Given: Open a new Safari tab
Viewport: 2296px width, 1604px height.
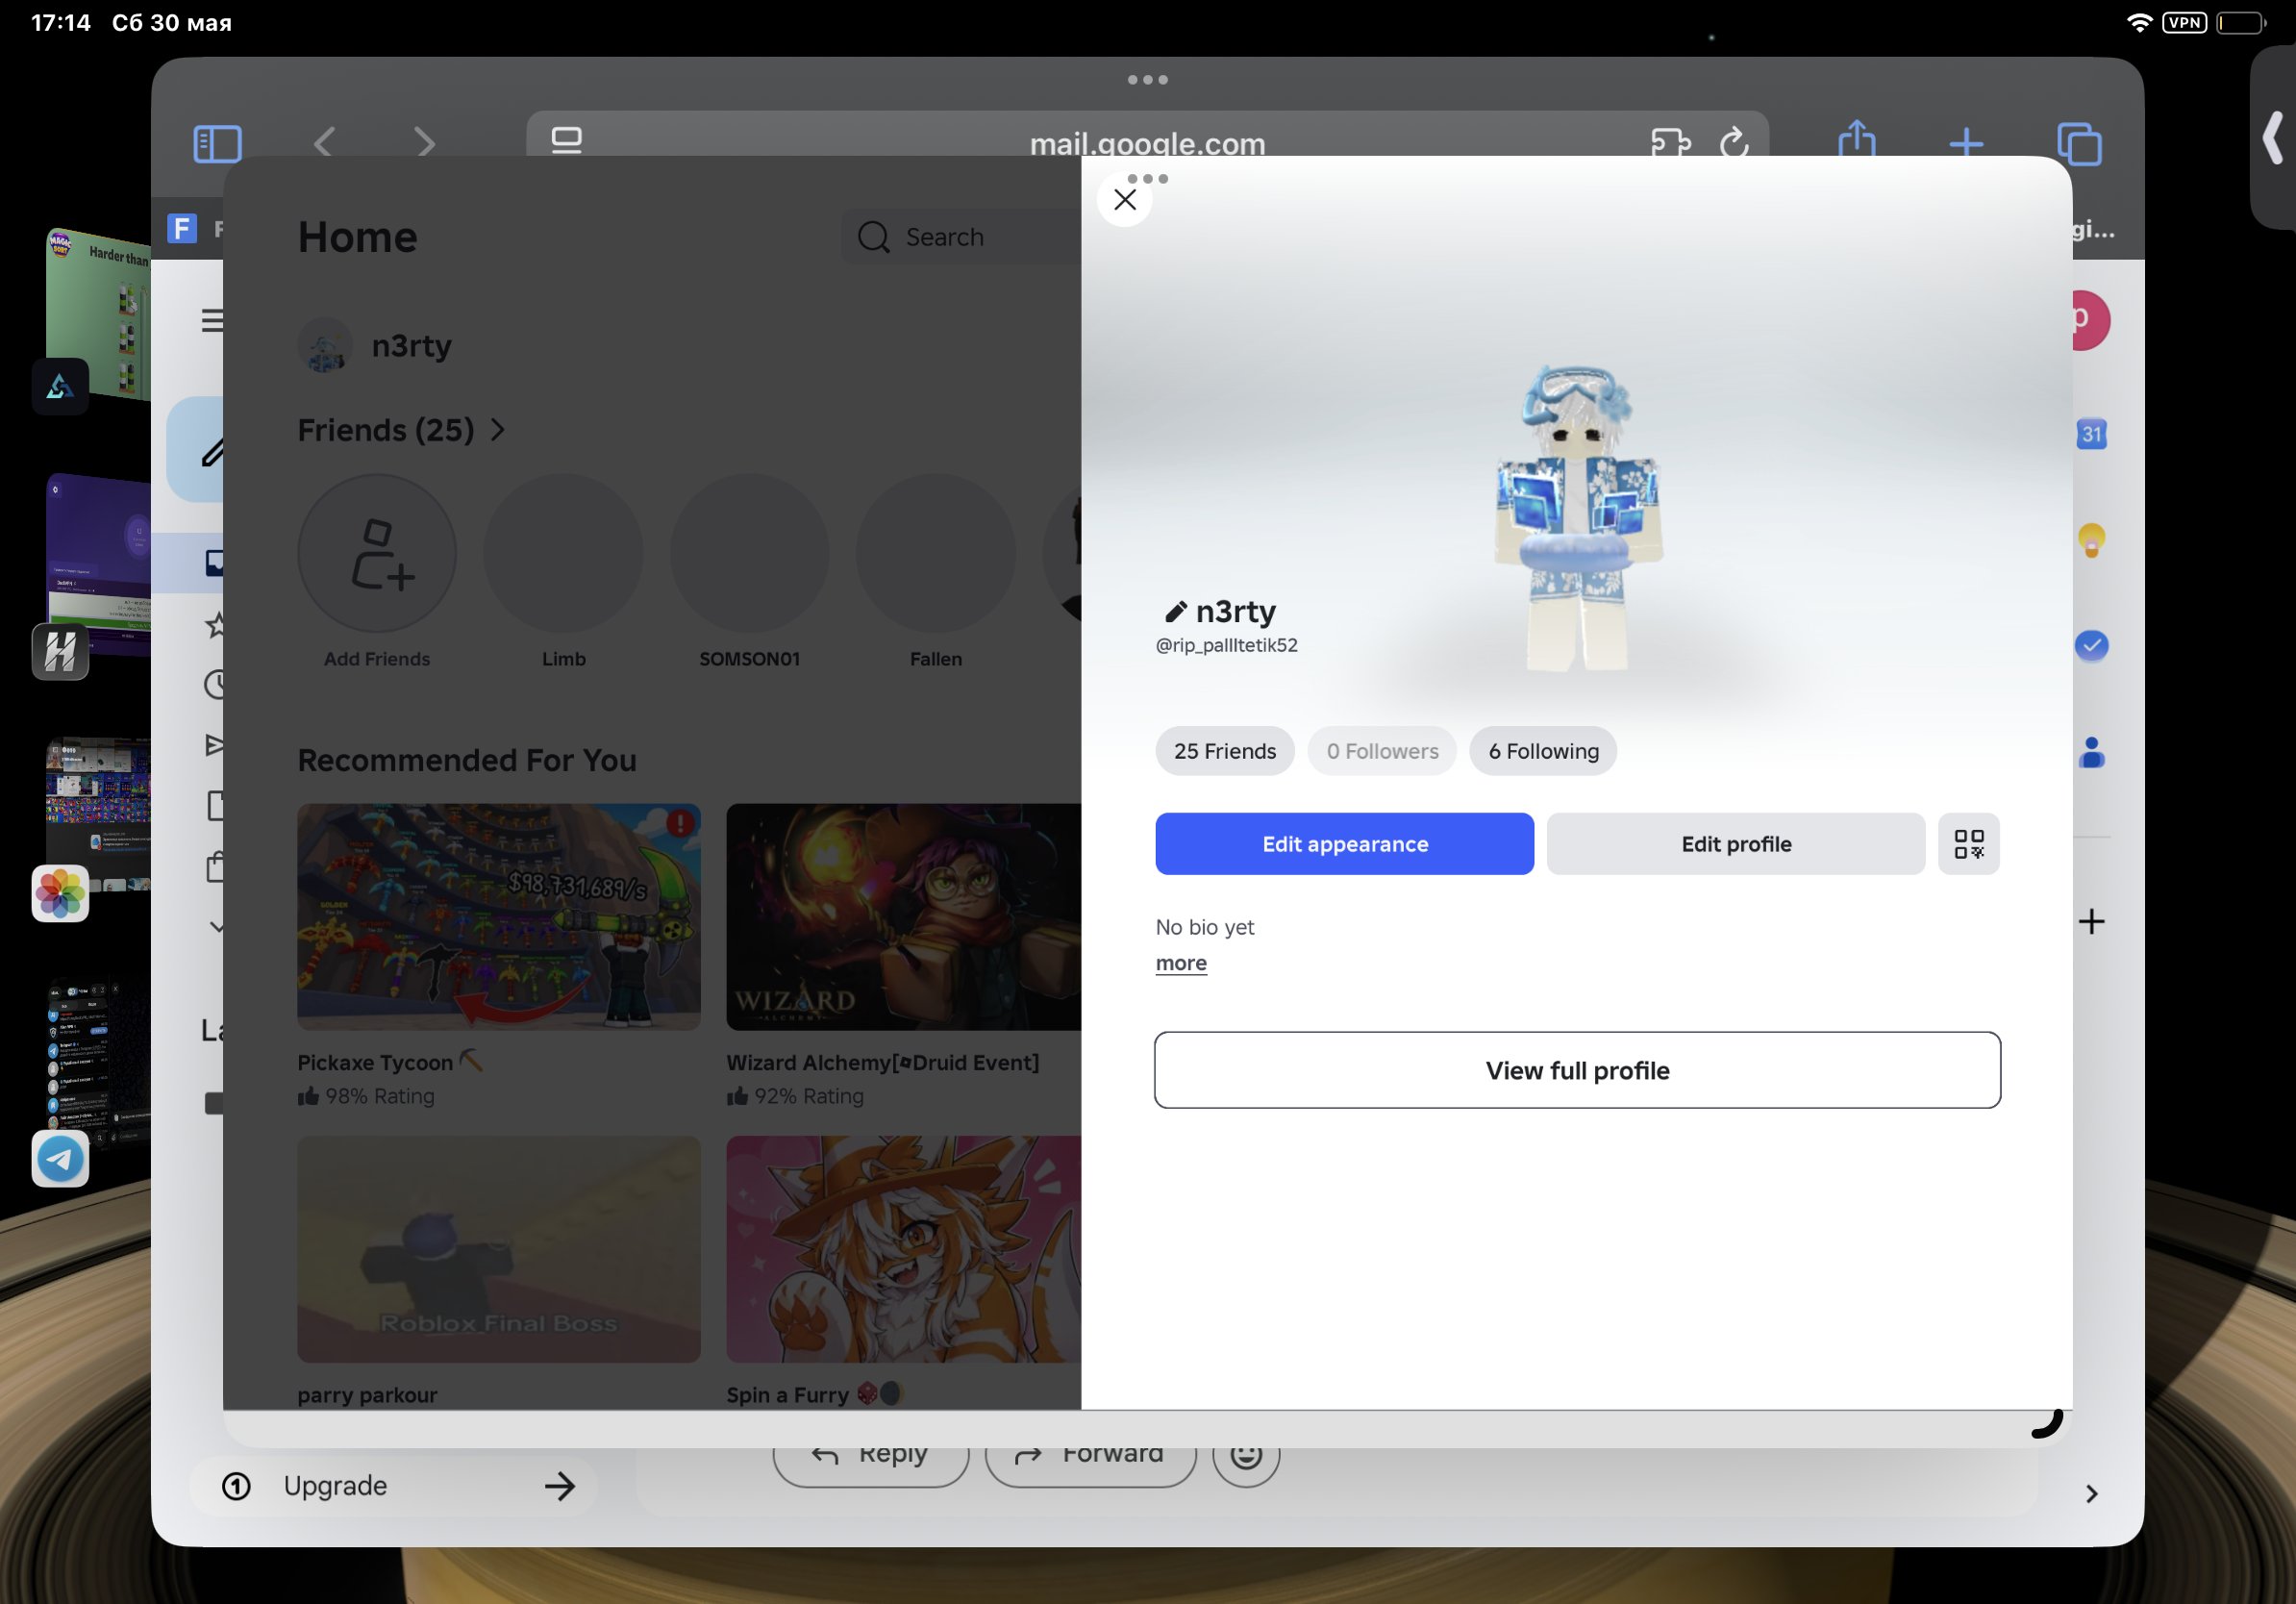Looking at the screenshot, I should pos(1966,143).
